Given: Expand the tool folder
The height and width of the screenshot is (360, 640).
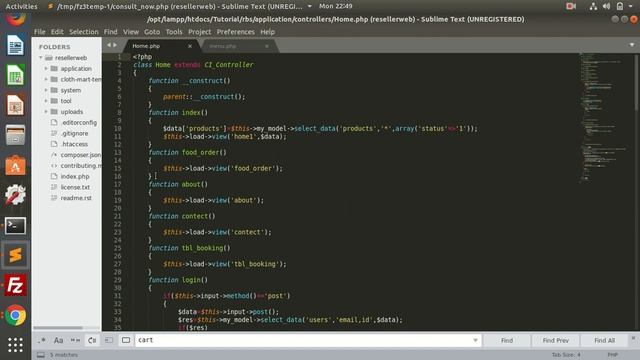Looking at the screenshot, I should coord(46,101).
